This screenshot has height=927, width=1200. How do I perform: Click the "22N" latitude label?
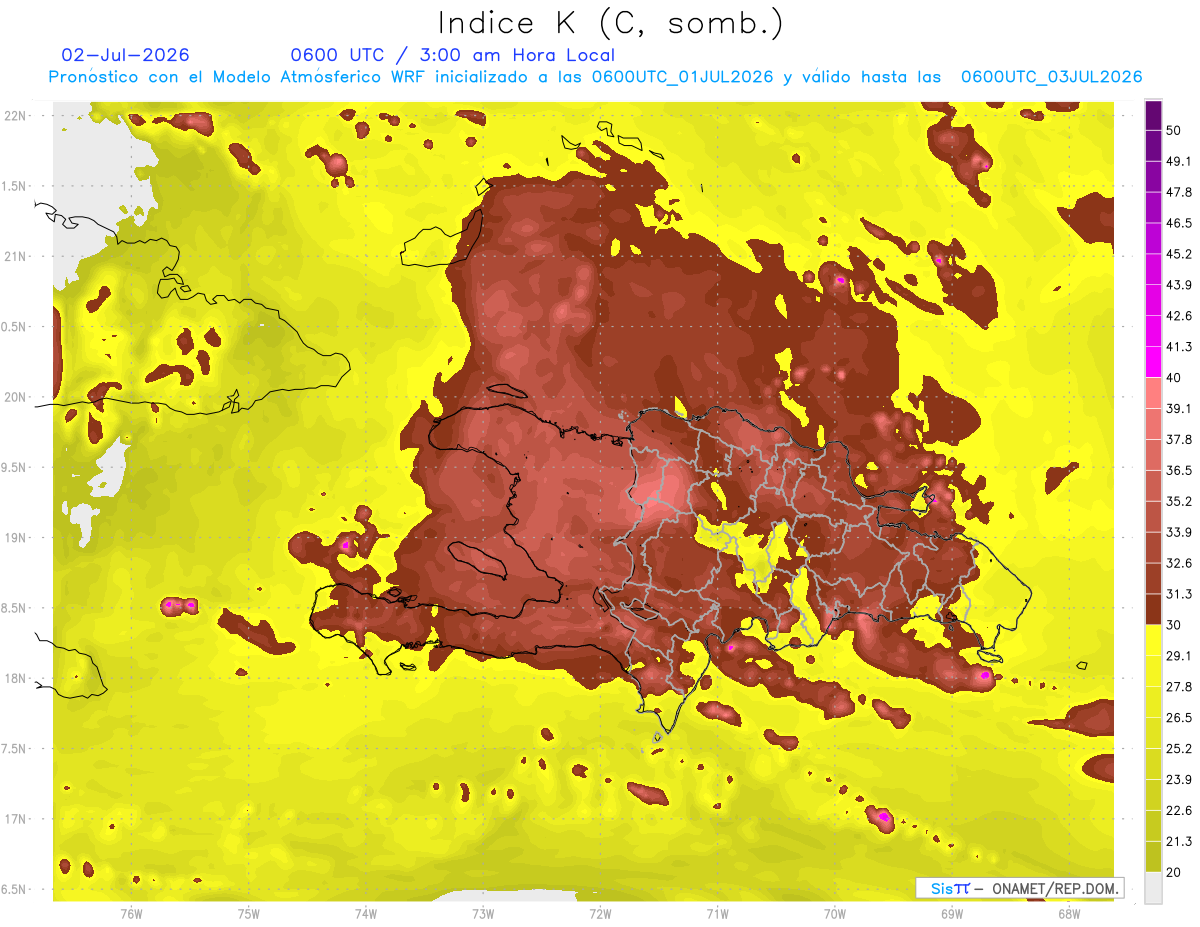15,116
